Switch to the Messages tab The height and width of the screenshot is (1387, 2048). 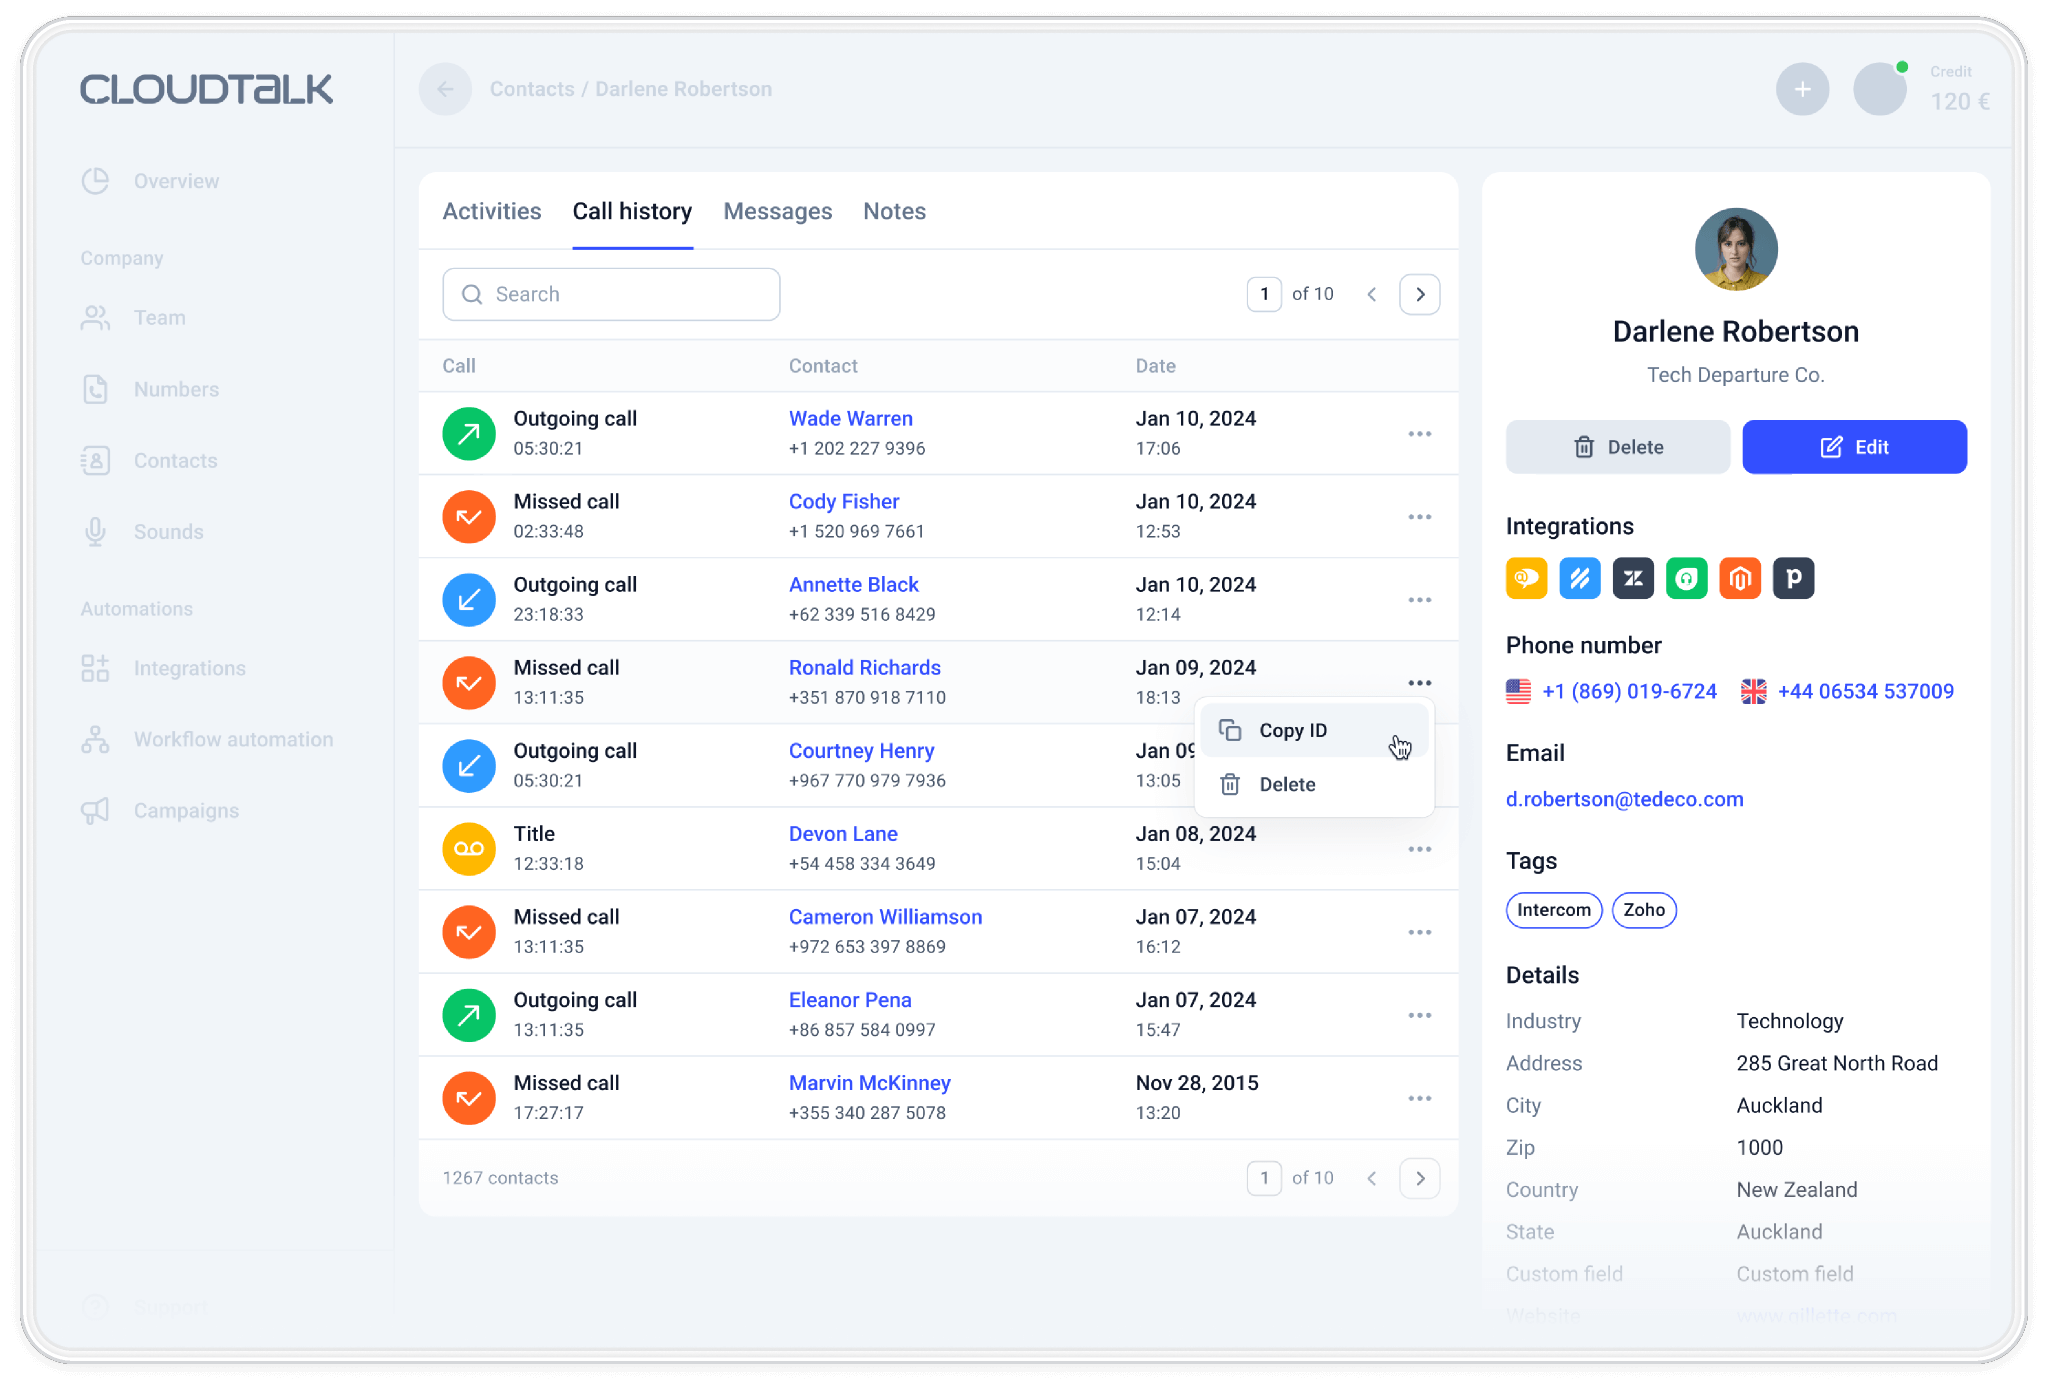pos(777,211)
